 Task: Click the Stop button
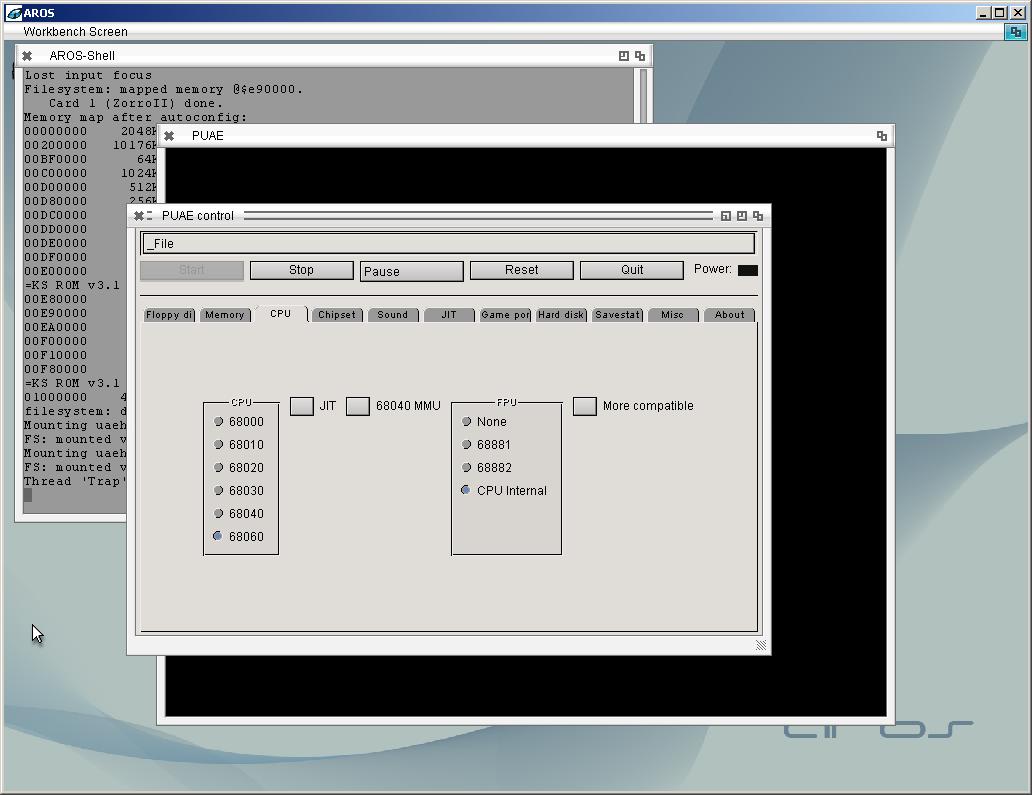tap(301, 270)
